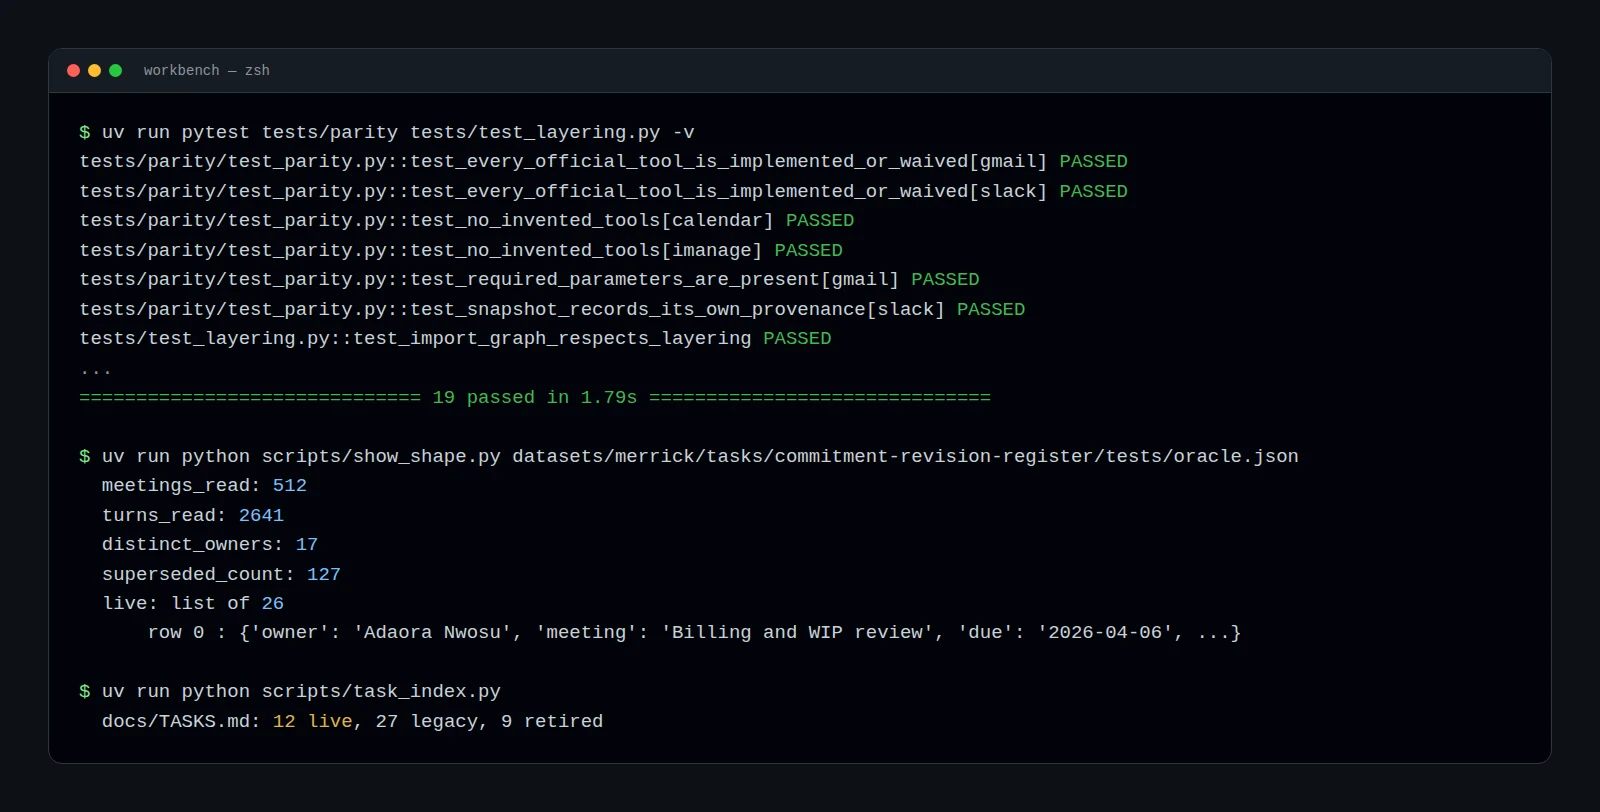
Task: Click the yellow minimize window button
Action: [x=94, y=71]
